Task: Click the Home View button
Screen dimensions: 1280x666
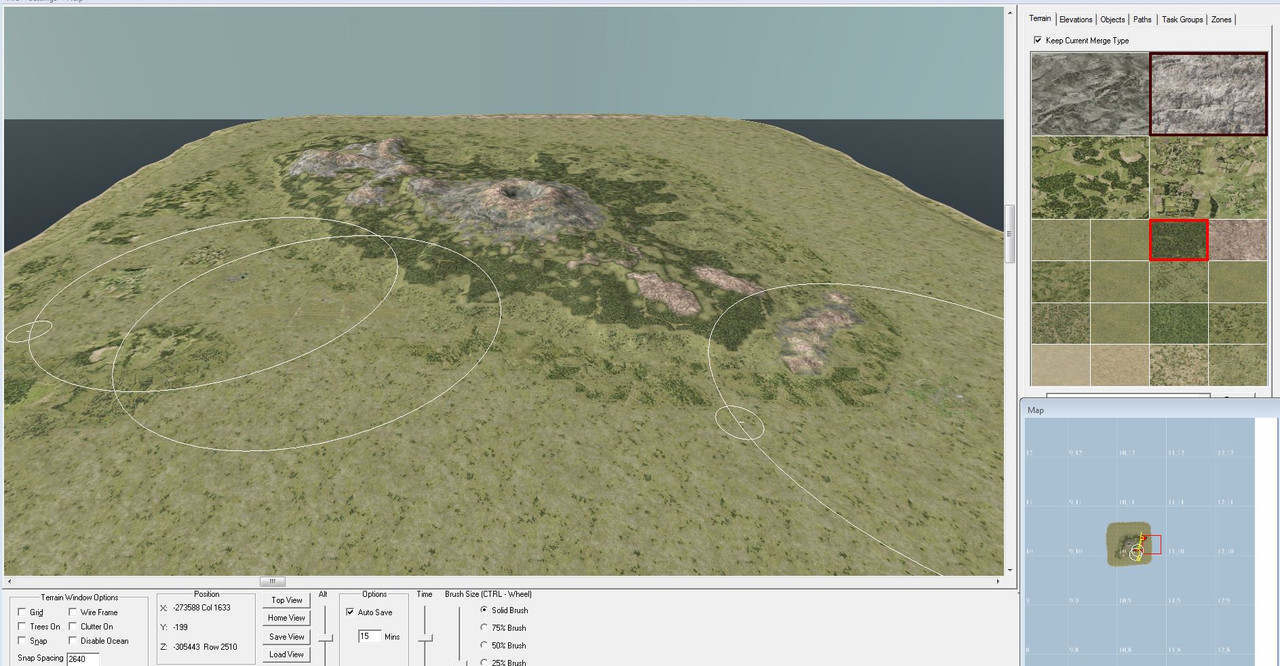Action: tap(287, 618)
